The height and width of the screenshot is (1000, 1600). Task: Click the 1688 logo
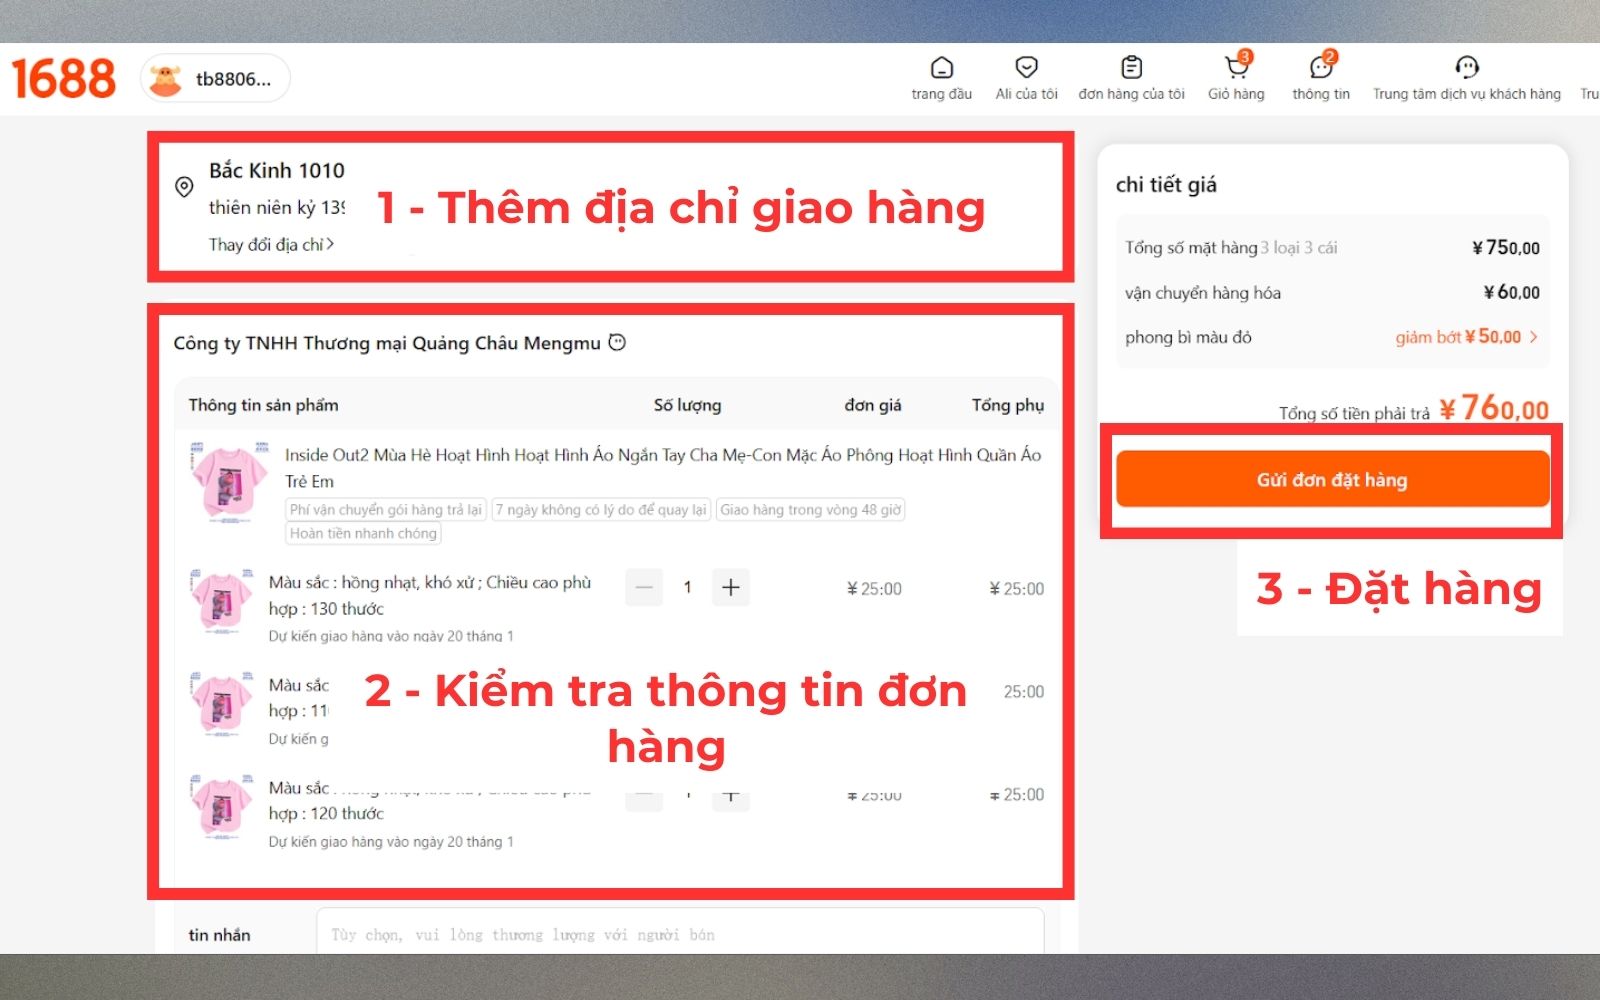tap(64, 79)
